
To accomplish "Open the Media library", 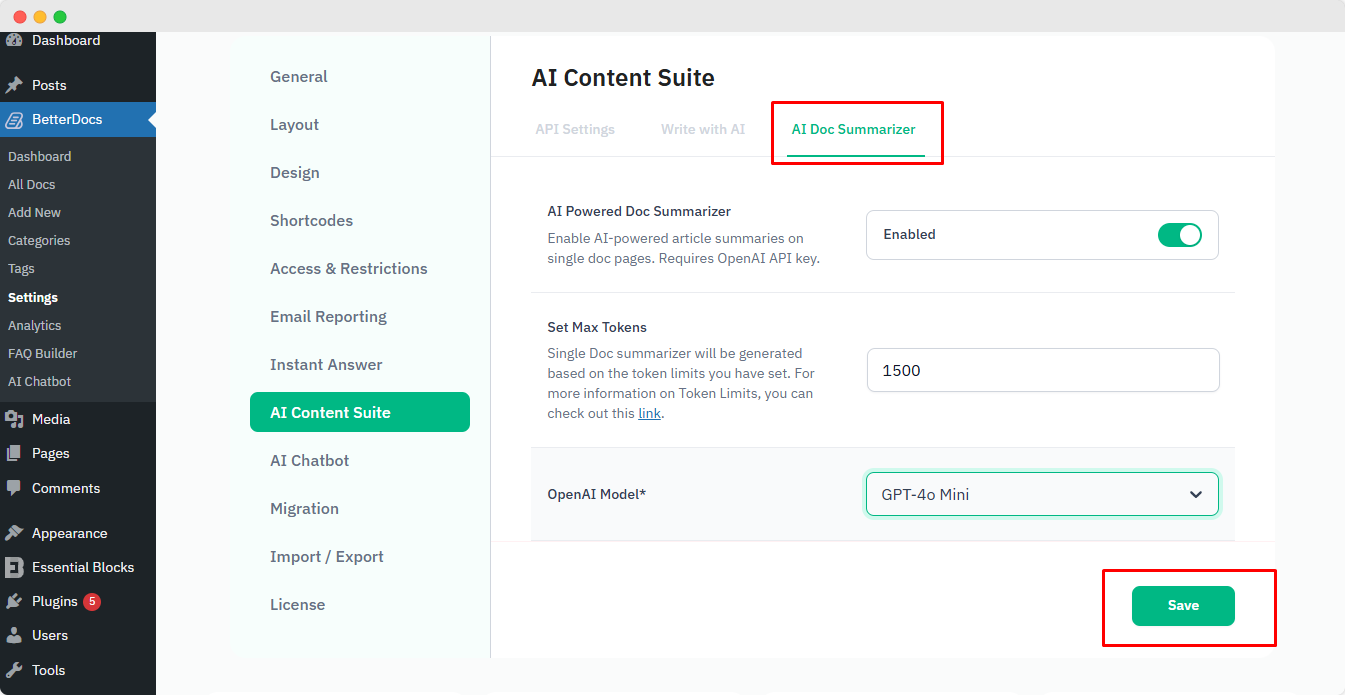I will (49, 419).
